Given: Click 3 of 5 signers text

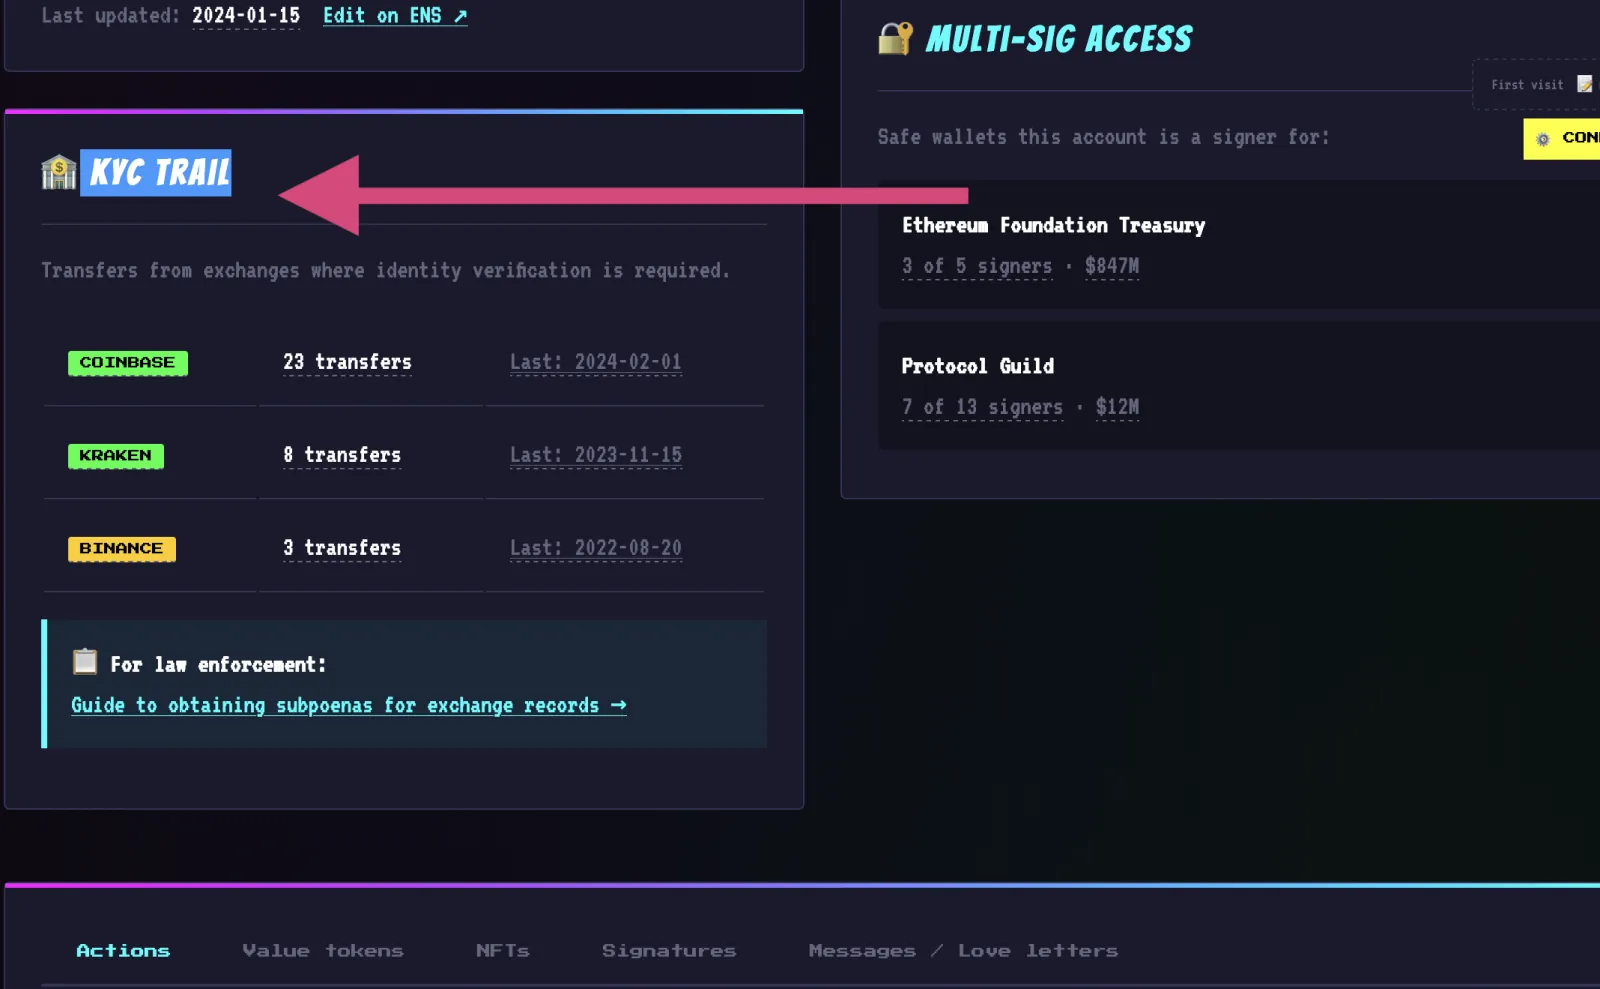Looking at the screenshot, I should (977, 267).
